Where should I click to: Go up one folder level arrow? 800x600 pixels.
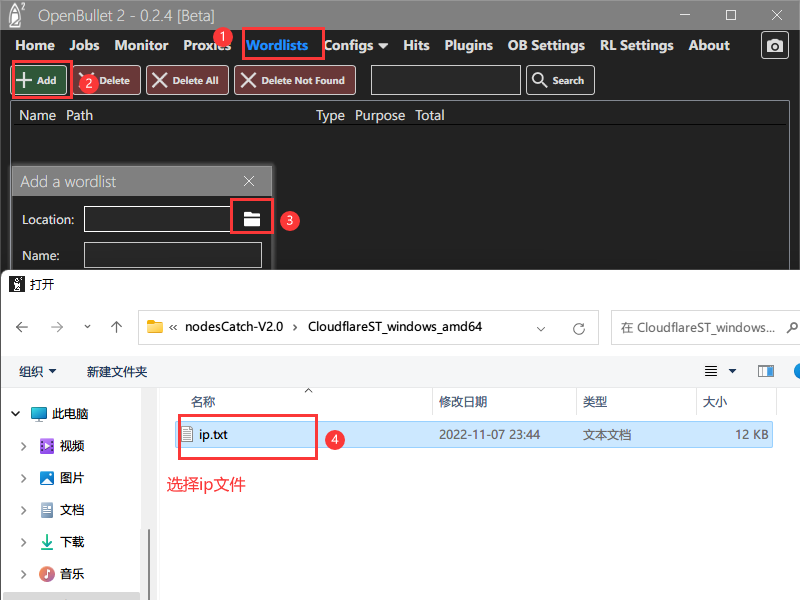(117, 327)
